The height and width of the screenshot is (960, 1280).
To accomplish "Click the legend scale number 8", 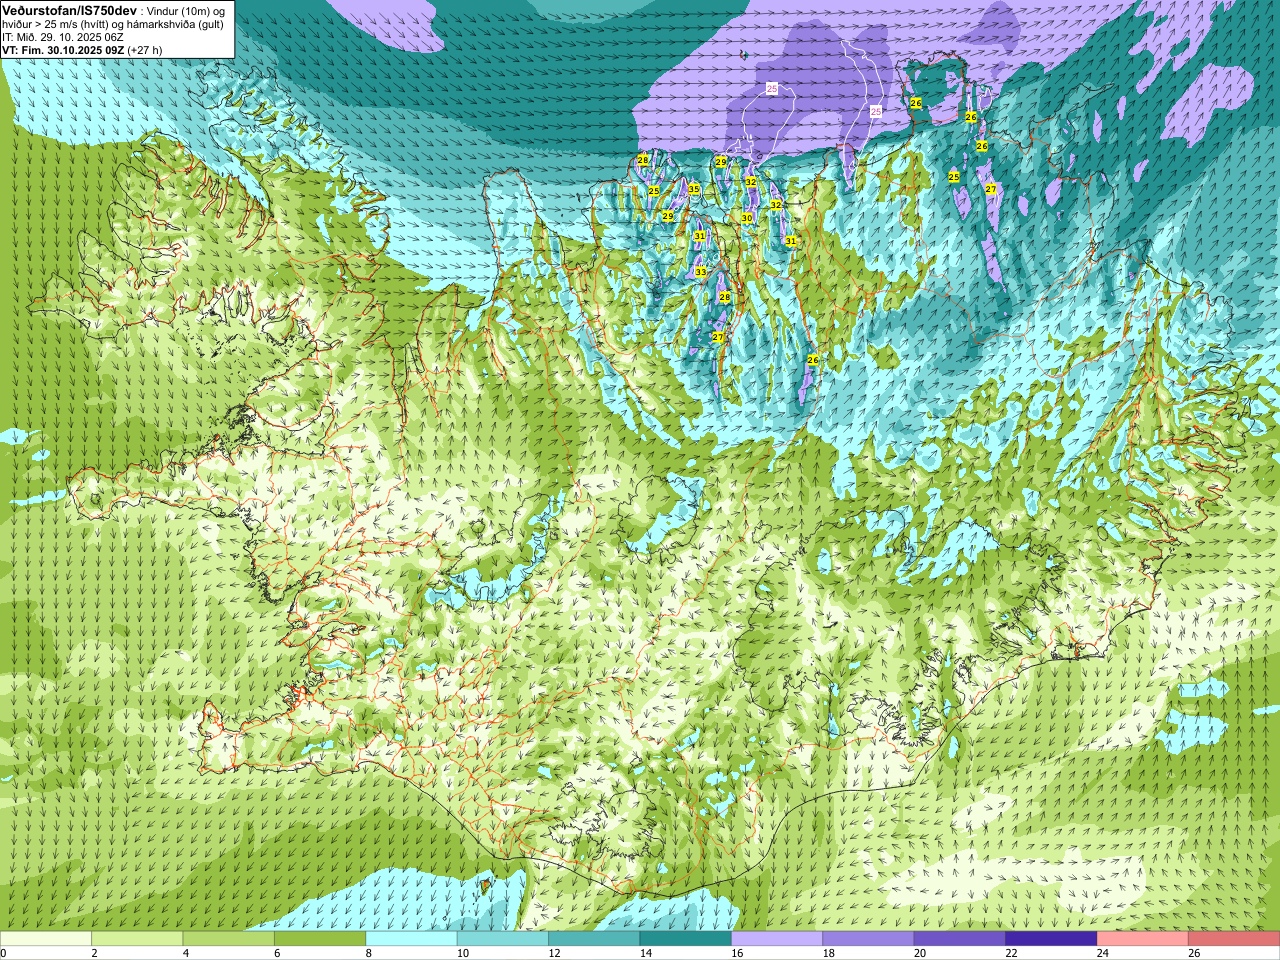I will (x=369, y=953).
